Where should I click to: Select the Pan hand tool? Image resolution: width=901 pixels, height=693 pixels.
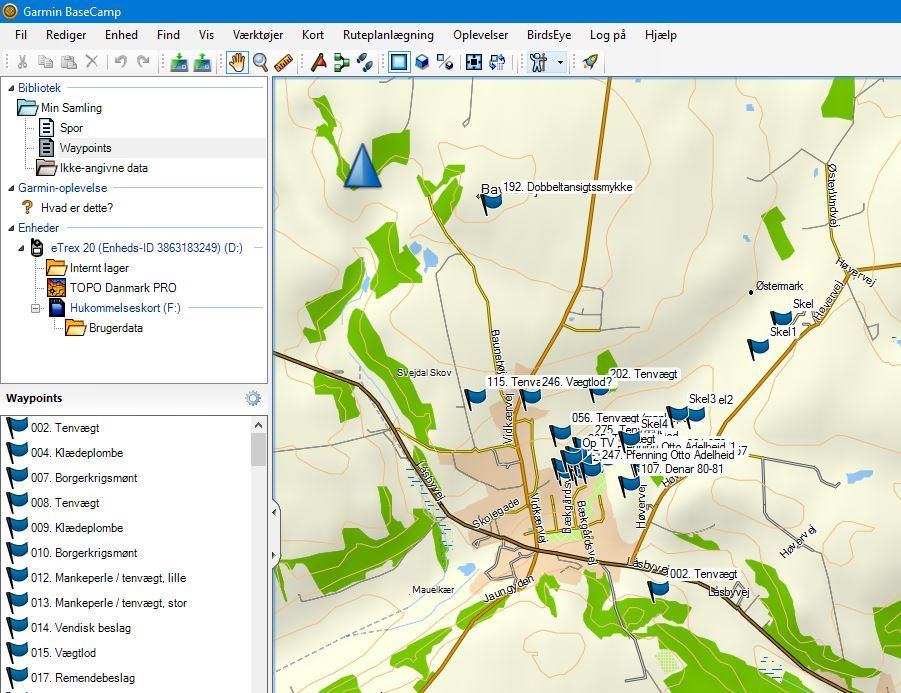point(237,62)
